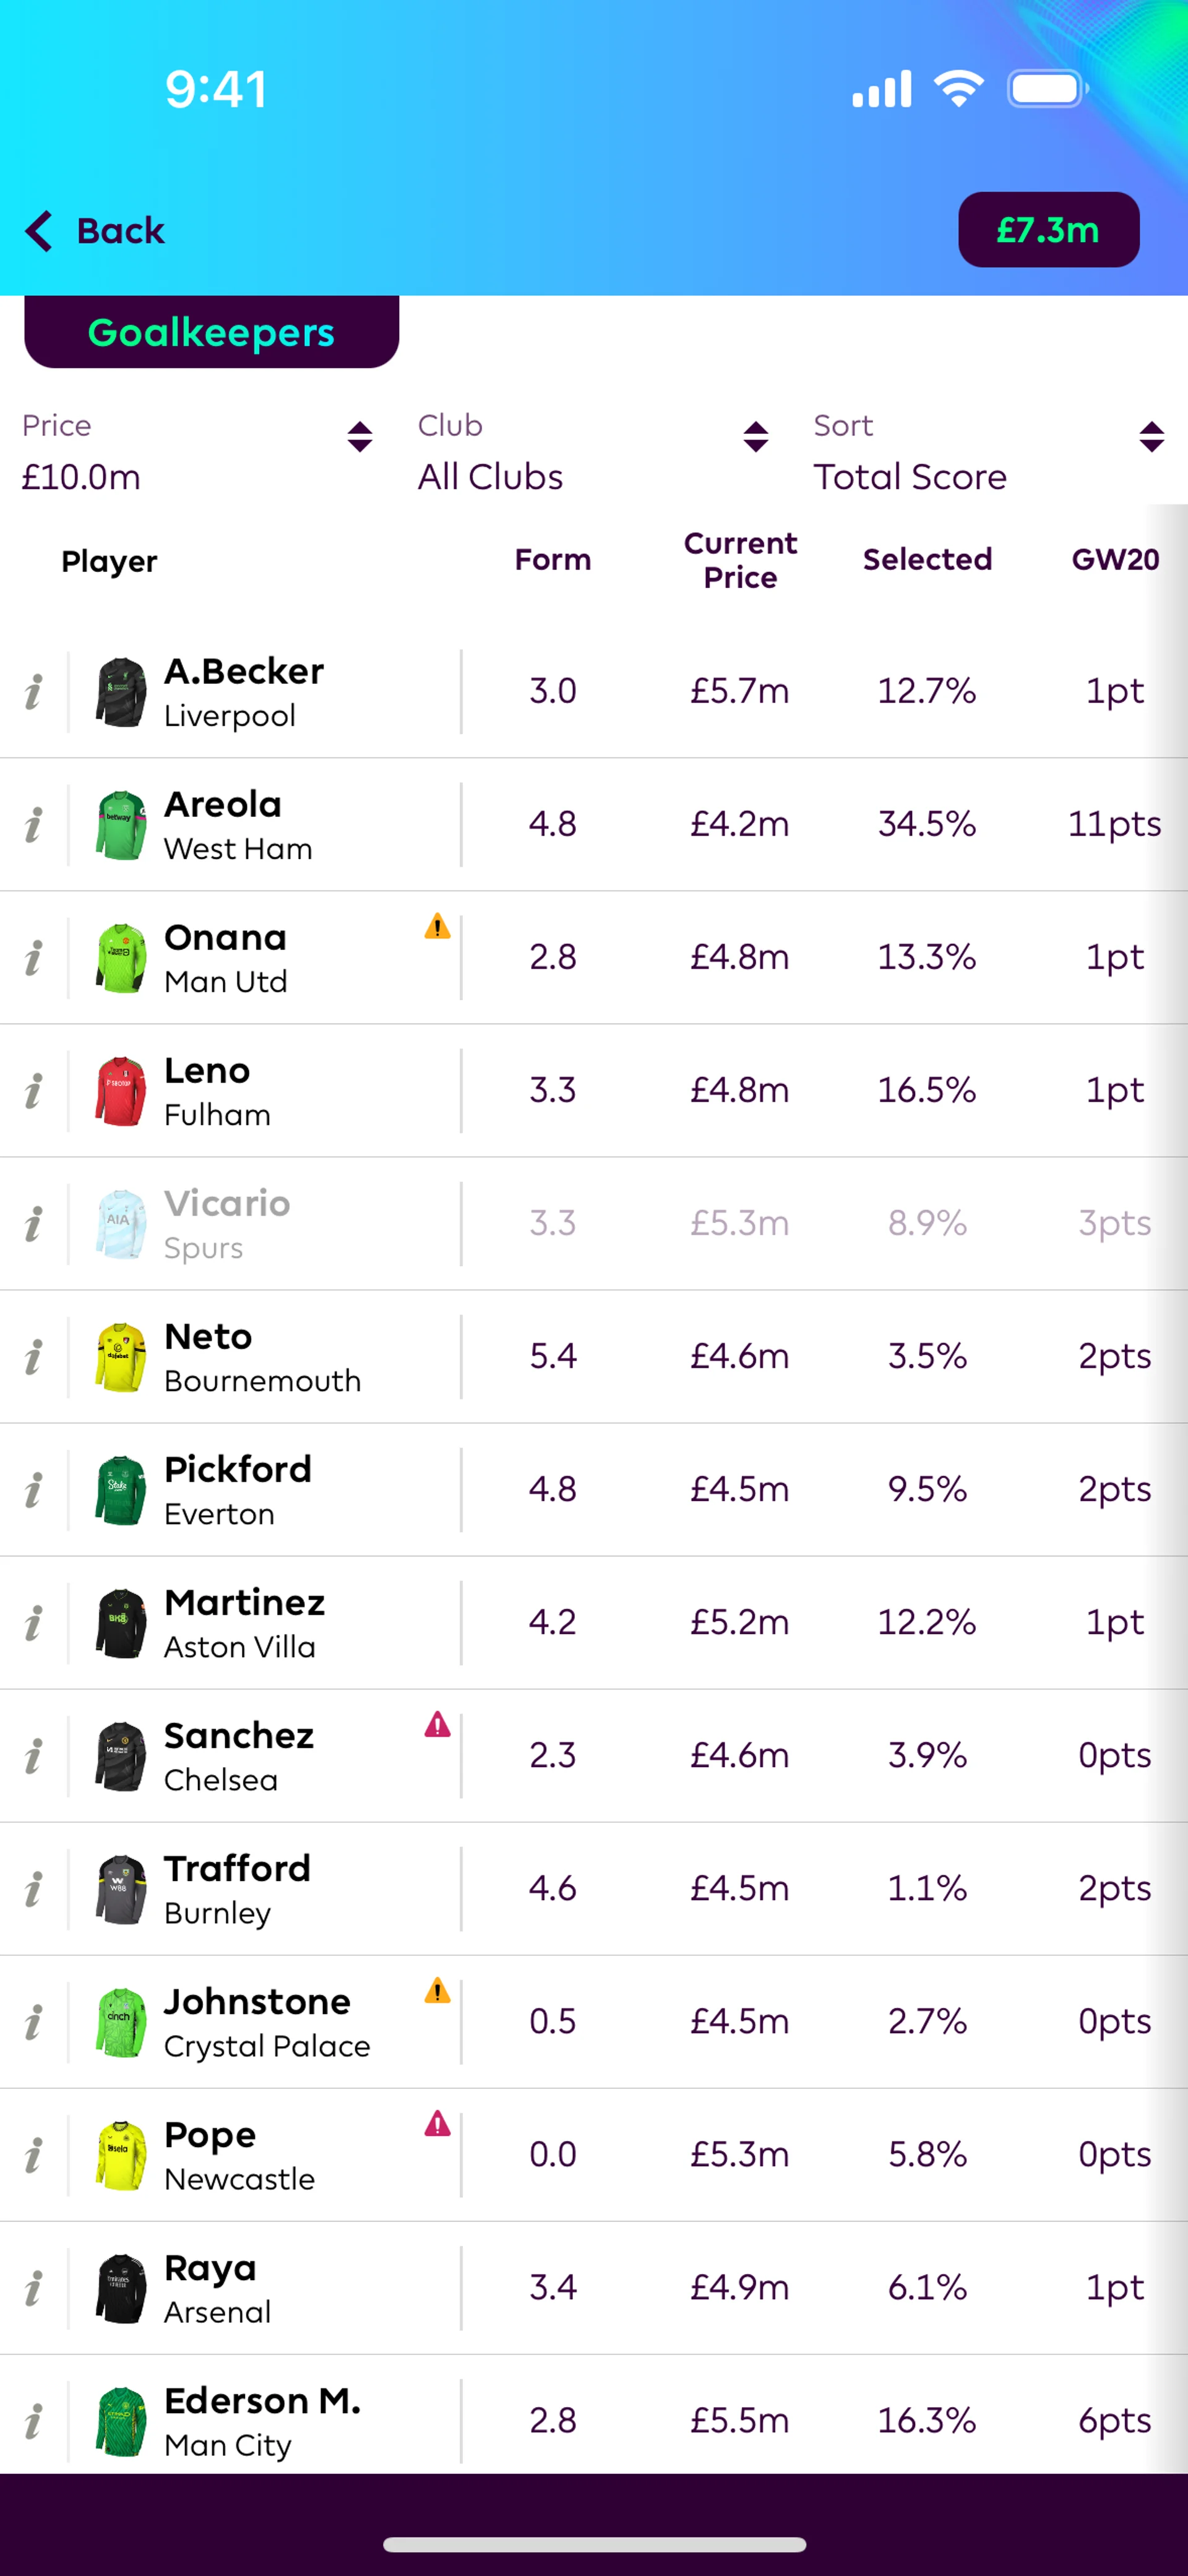Tap the info icon beside Areola
Screen dimensions: 1188x2576
pyautogui.click(x=34, y=824)
